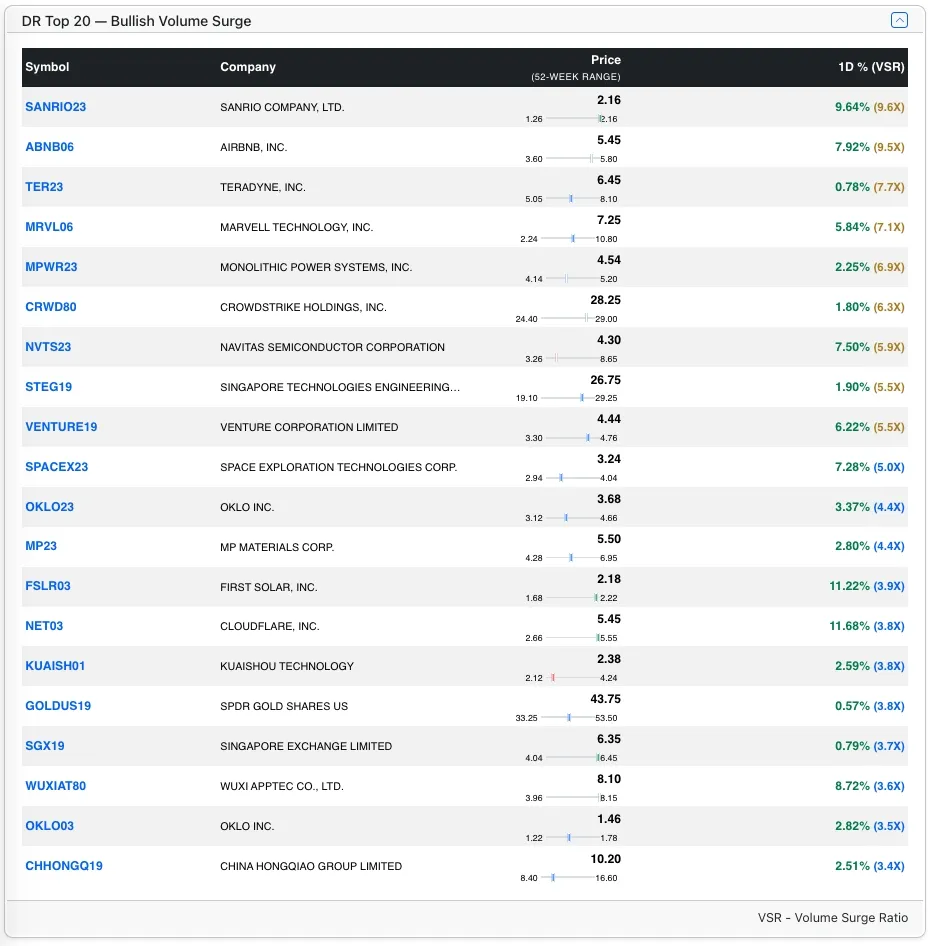Image resolution: width=930 pixels, height=946 pixels.
Task: Select AIRBNB, INC. company name
Action: coord(253,147)
